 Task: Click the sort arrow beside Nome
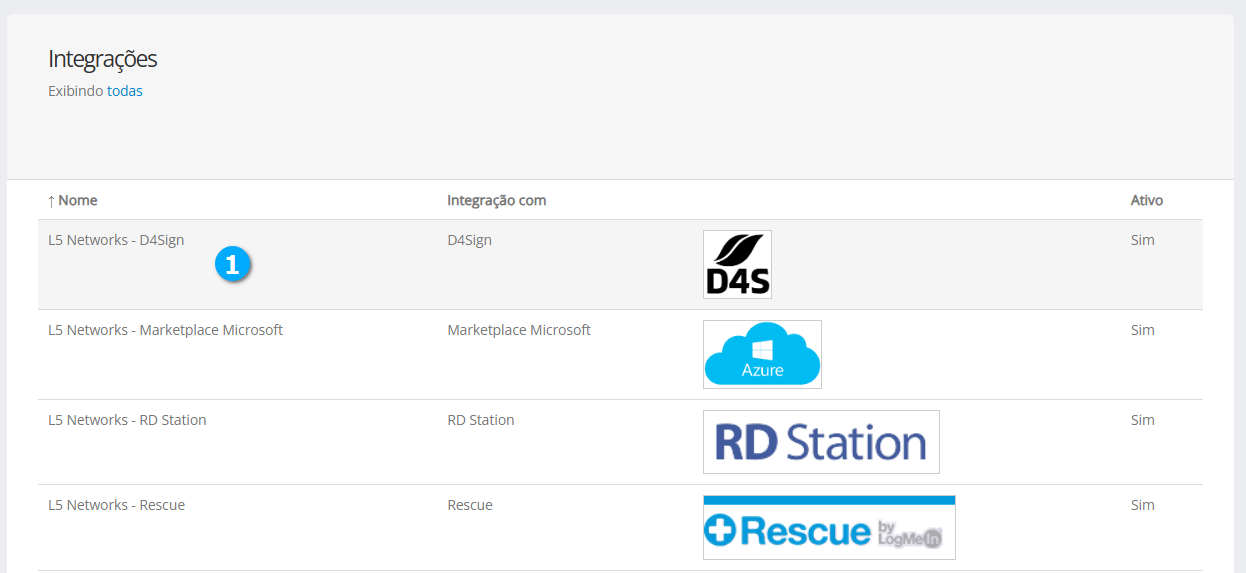click(x=51, y=201)
